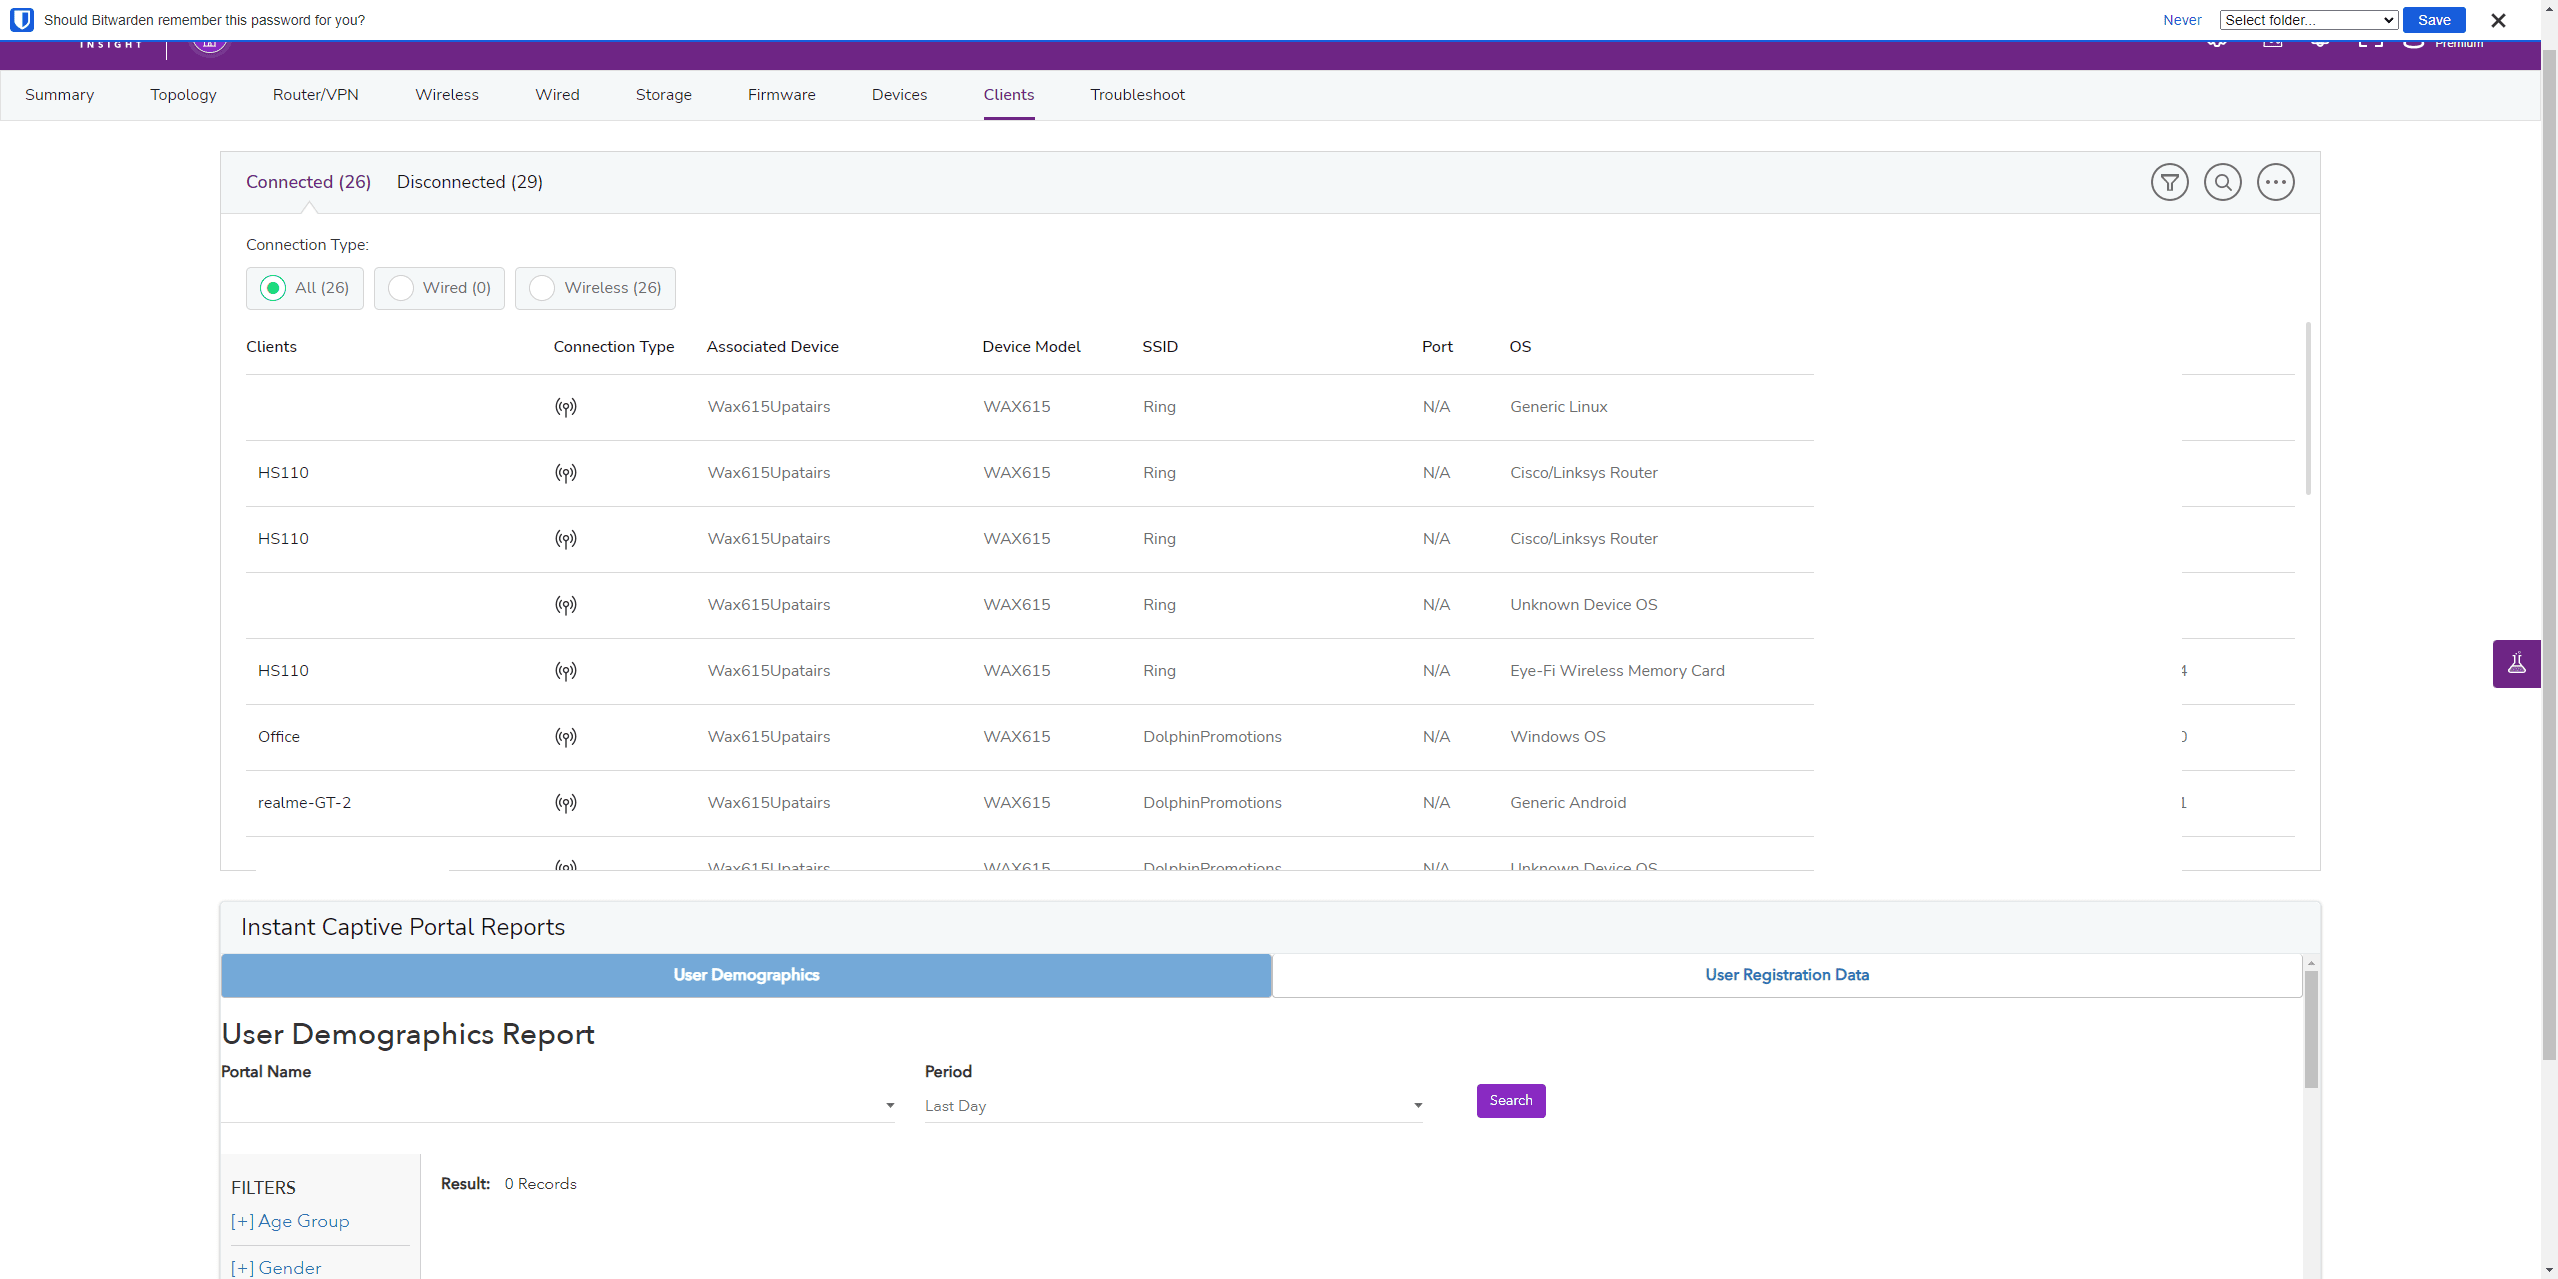2558x1279 pixels.
Task: Click the Bitwarden shield logo
Action: (22, 20)
